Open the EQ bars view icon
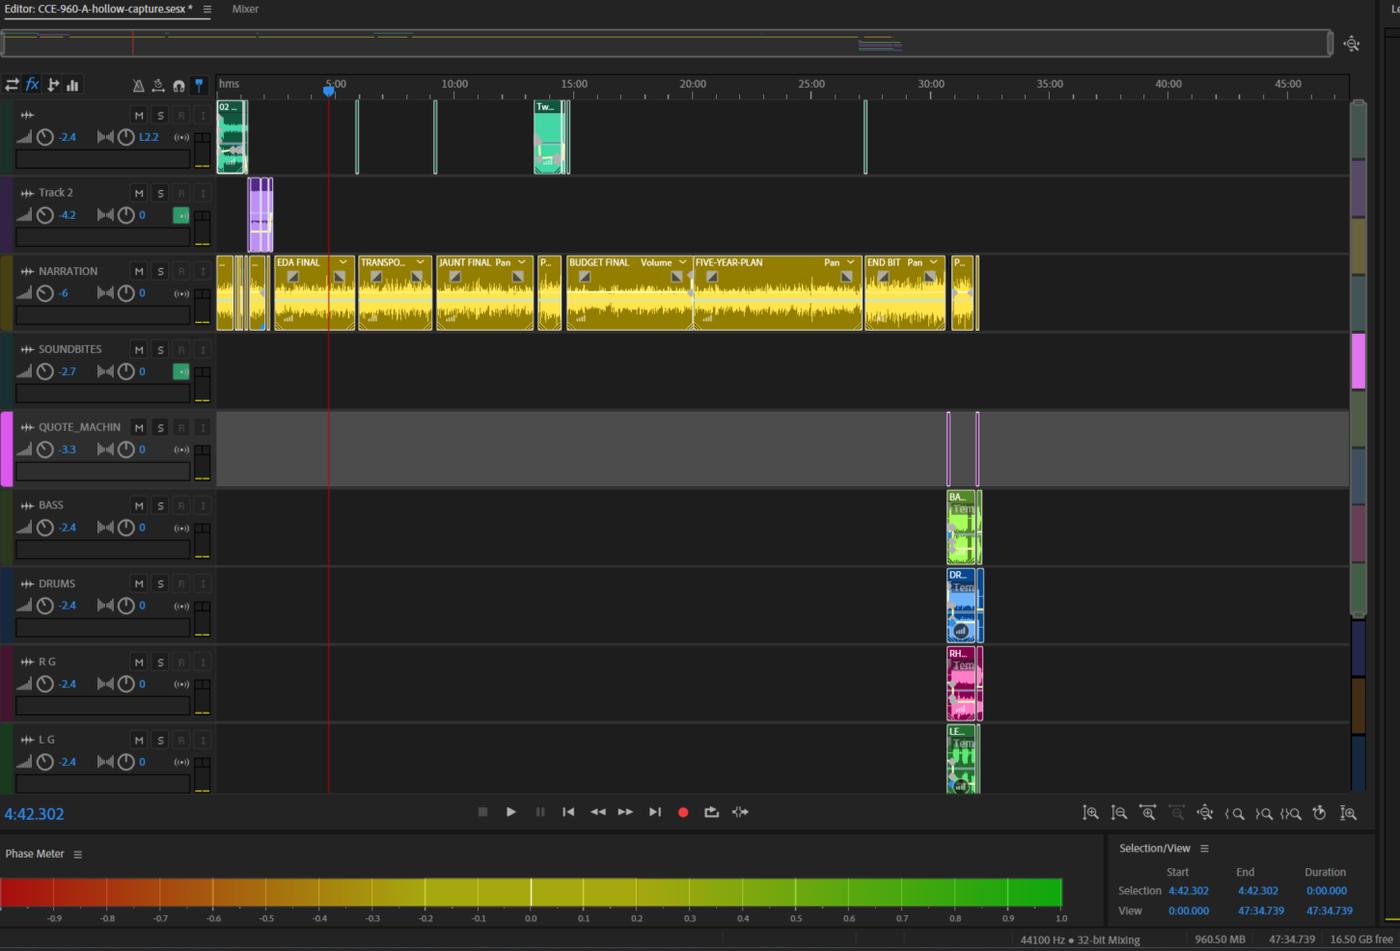1400x951 pixels. (72, 85)
